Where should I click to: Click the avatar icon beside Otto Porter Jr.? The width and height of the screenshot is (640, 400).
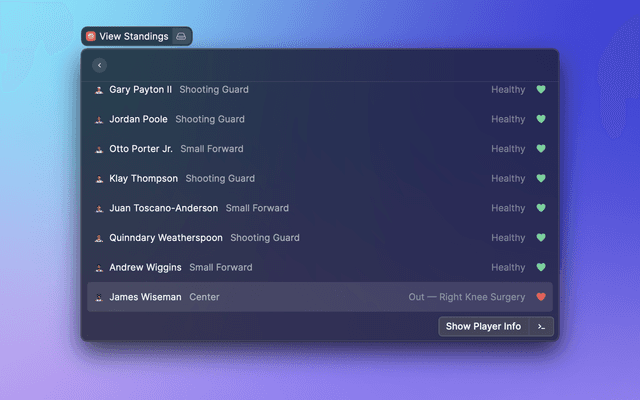pyautogui.click(x=99, y=149)
